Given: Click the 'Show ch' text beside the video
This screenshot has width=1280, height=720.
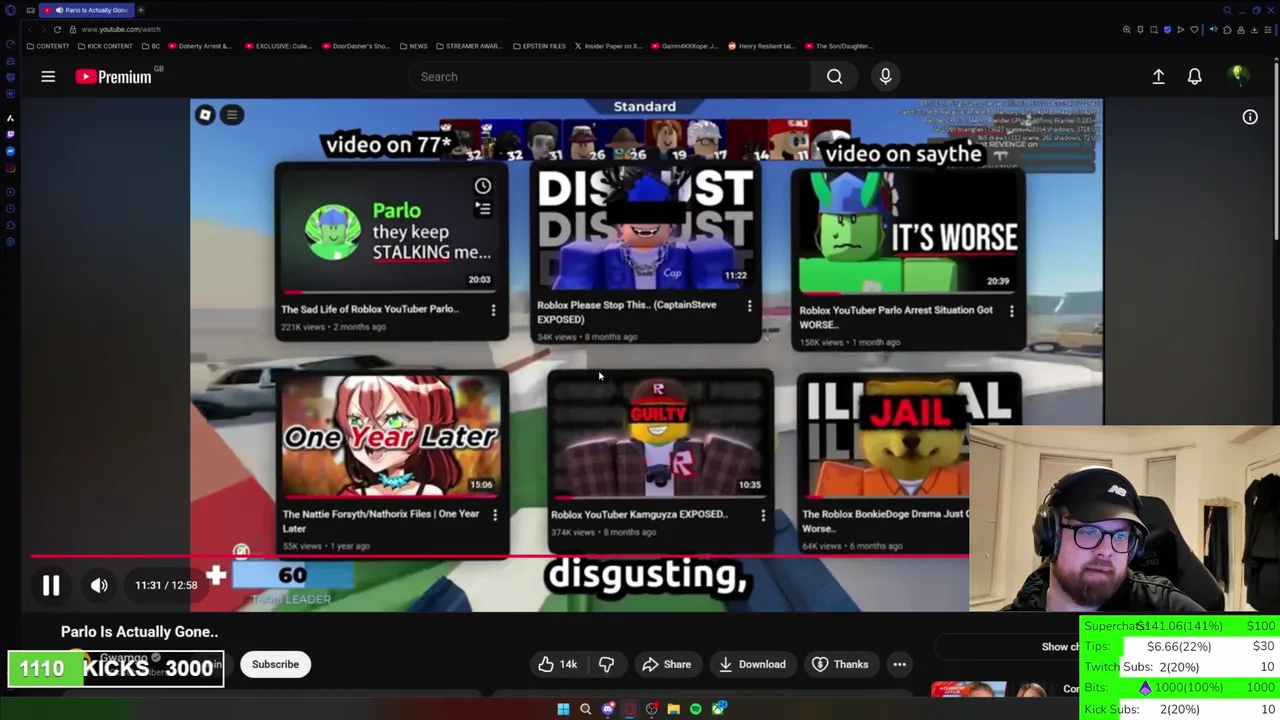Looking at the screenshot, I should pyautogui.click(x=1060, y=647).
